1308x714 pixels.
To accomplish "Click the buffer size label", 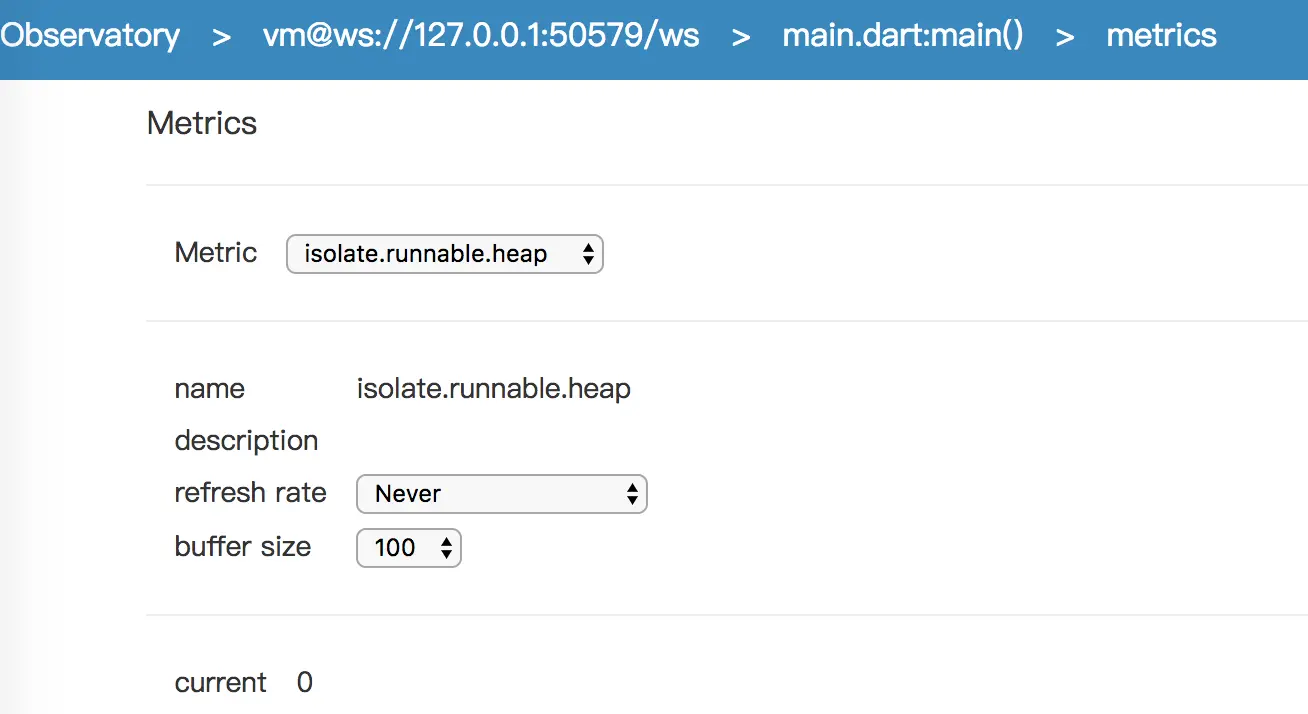I will tap(243, 547).
